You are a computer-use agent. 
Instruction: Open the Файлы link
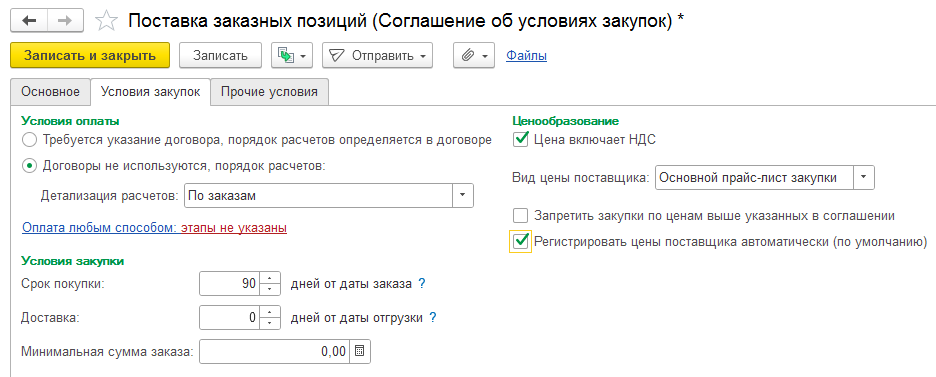[526, 56]
